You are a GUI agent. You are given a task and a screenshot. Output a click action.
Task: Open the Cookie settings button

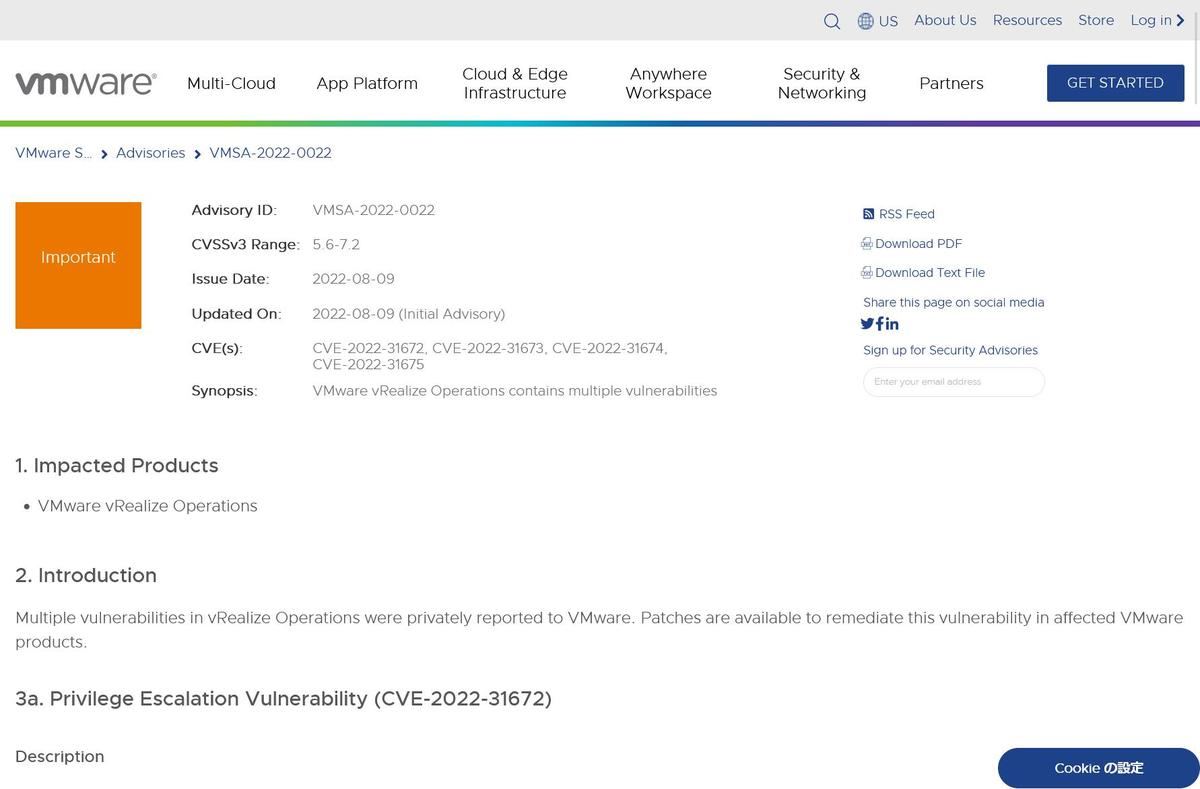pyautogui.click(x=1098, y=768)
